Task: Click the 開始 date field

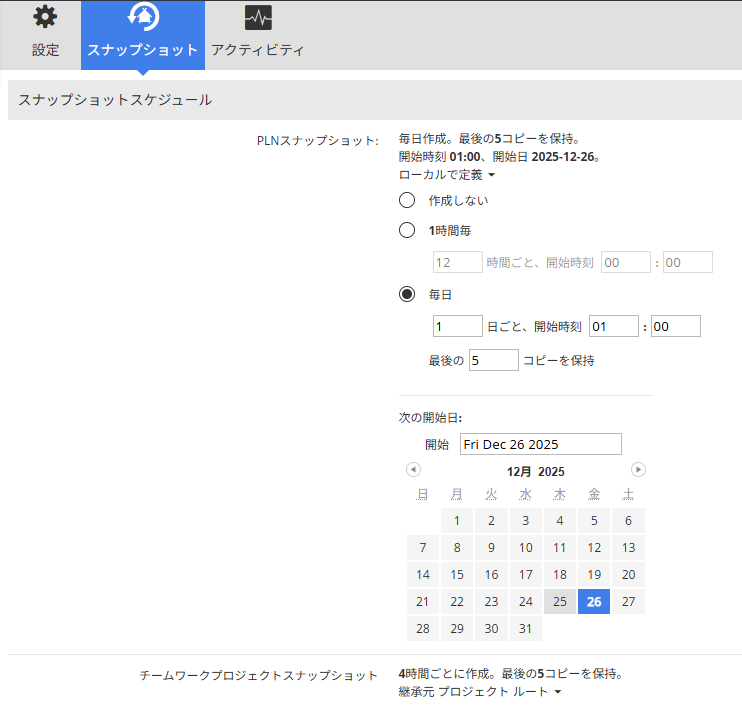Action: [541, 444]
